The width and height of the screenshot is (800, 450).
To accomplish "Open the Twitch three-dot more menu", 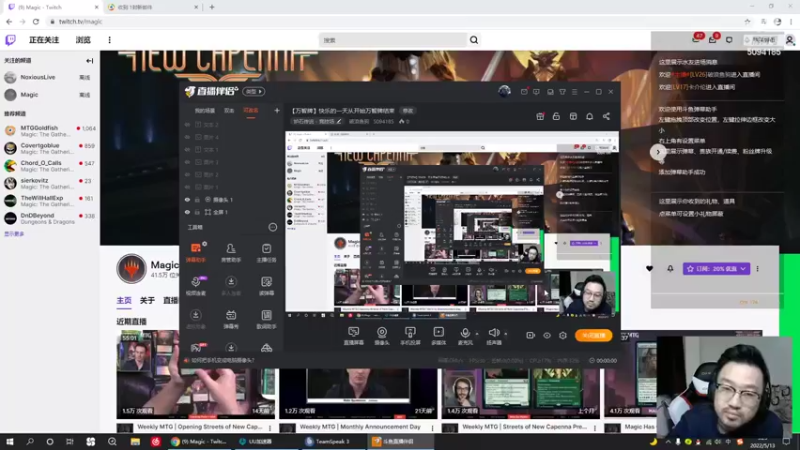I will pos(109,40).
